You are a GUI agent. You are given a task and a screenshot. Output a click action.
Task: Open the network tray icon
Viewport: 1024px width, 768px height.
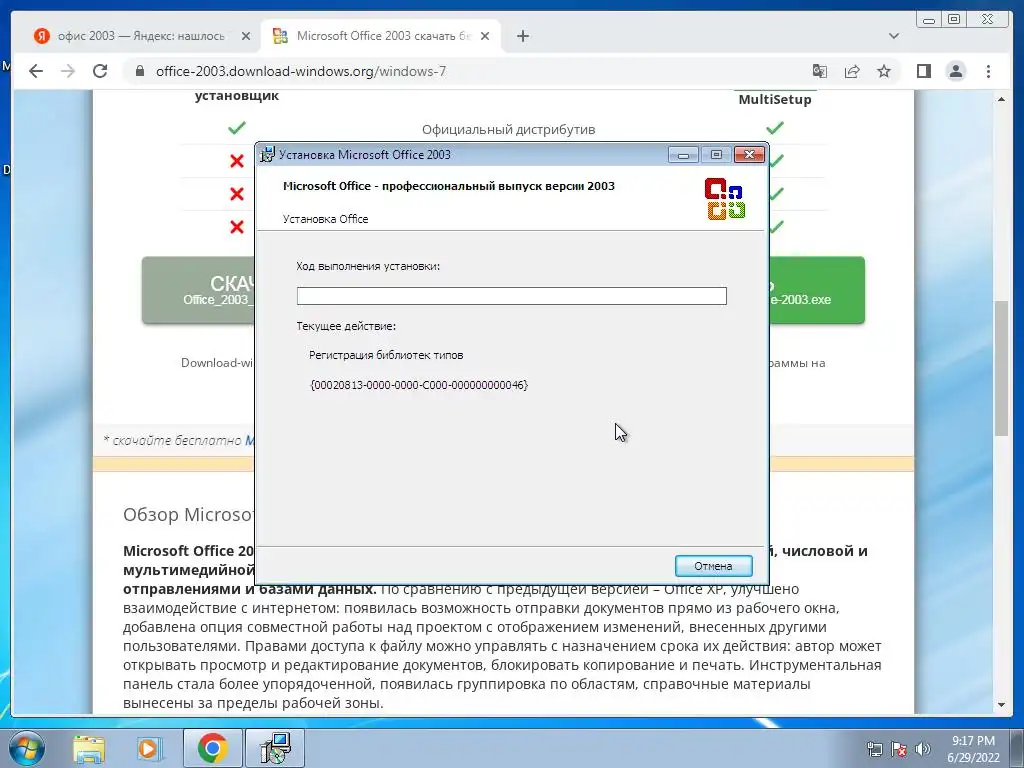tap(874, 749)
